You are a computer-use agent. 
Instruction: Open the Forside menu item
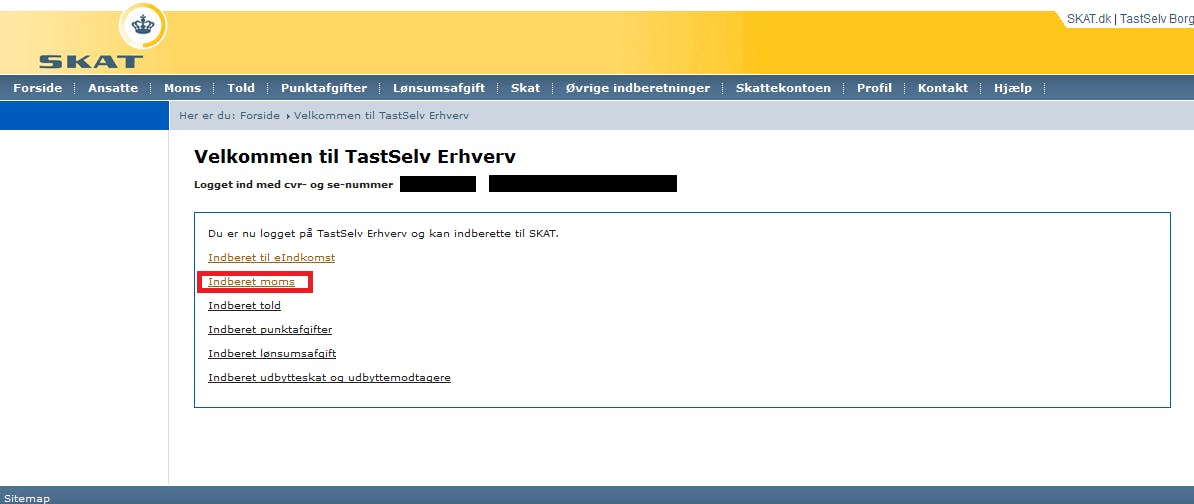click(x=37, y=88)
